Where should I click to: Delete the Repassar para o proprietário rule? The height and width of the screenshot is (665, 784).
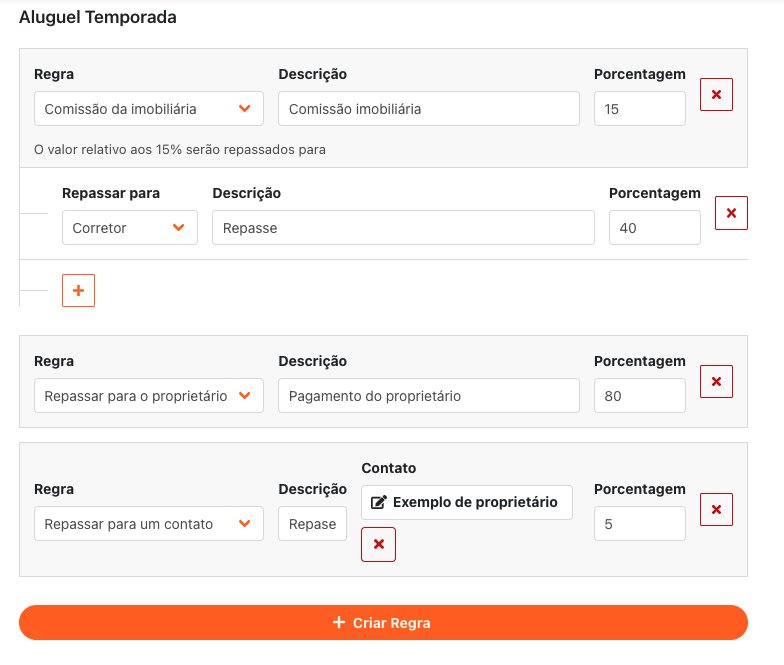[716, 381]
